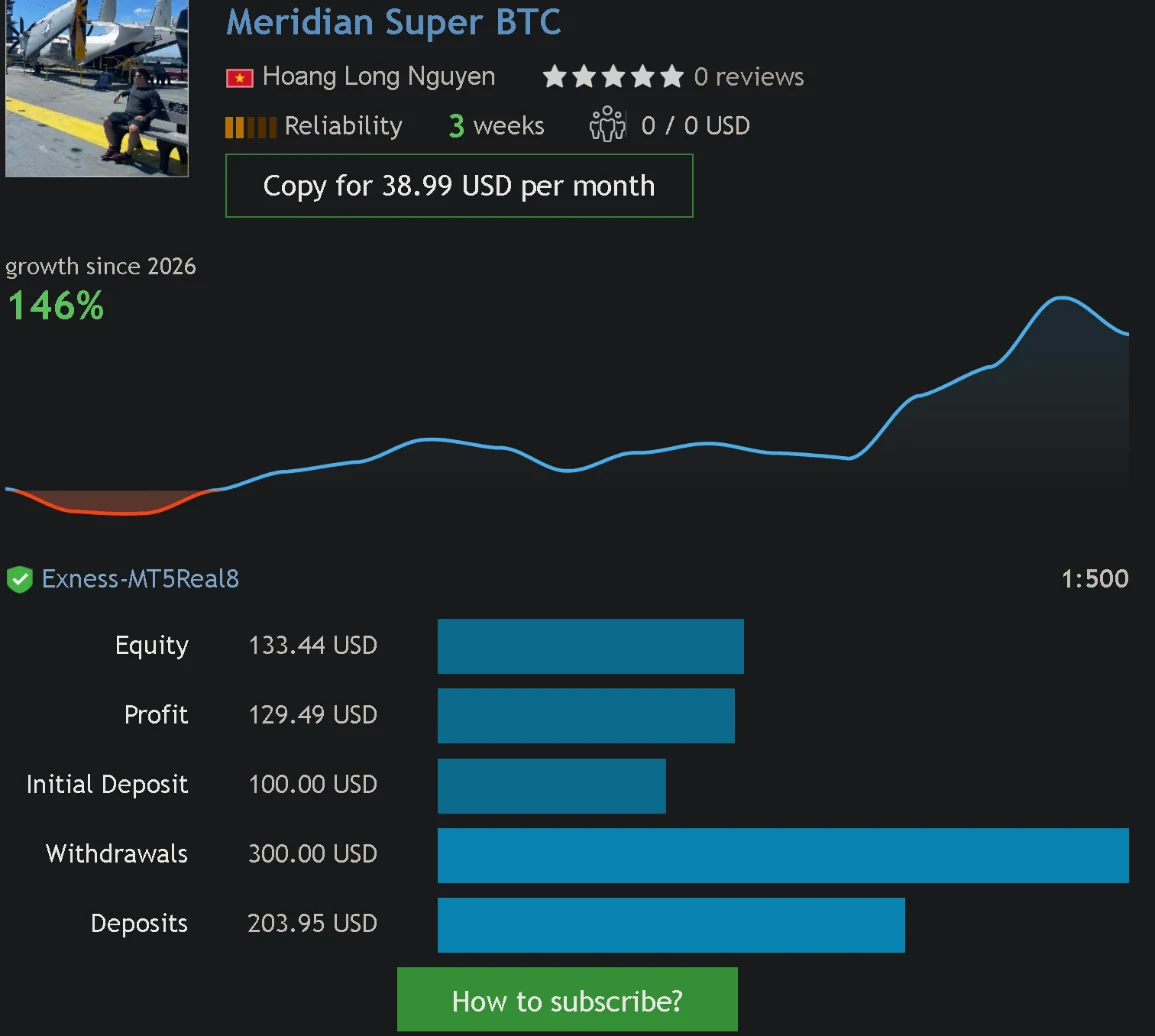
Task: Select the 3 weeks duration text
Action: tap(496, 126)
